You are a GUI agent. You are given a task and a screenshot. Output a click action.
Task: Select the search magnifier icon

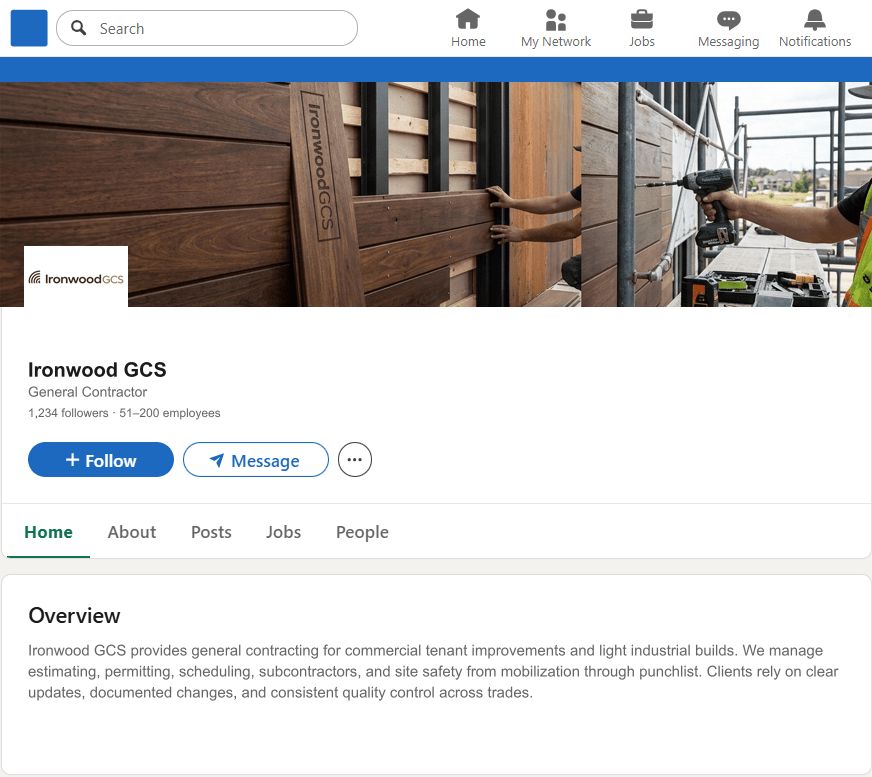78,28
